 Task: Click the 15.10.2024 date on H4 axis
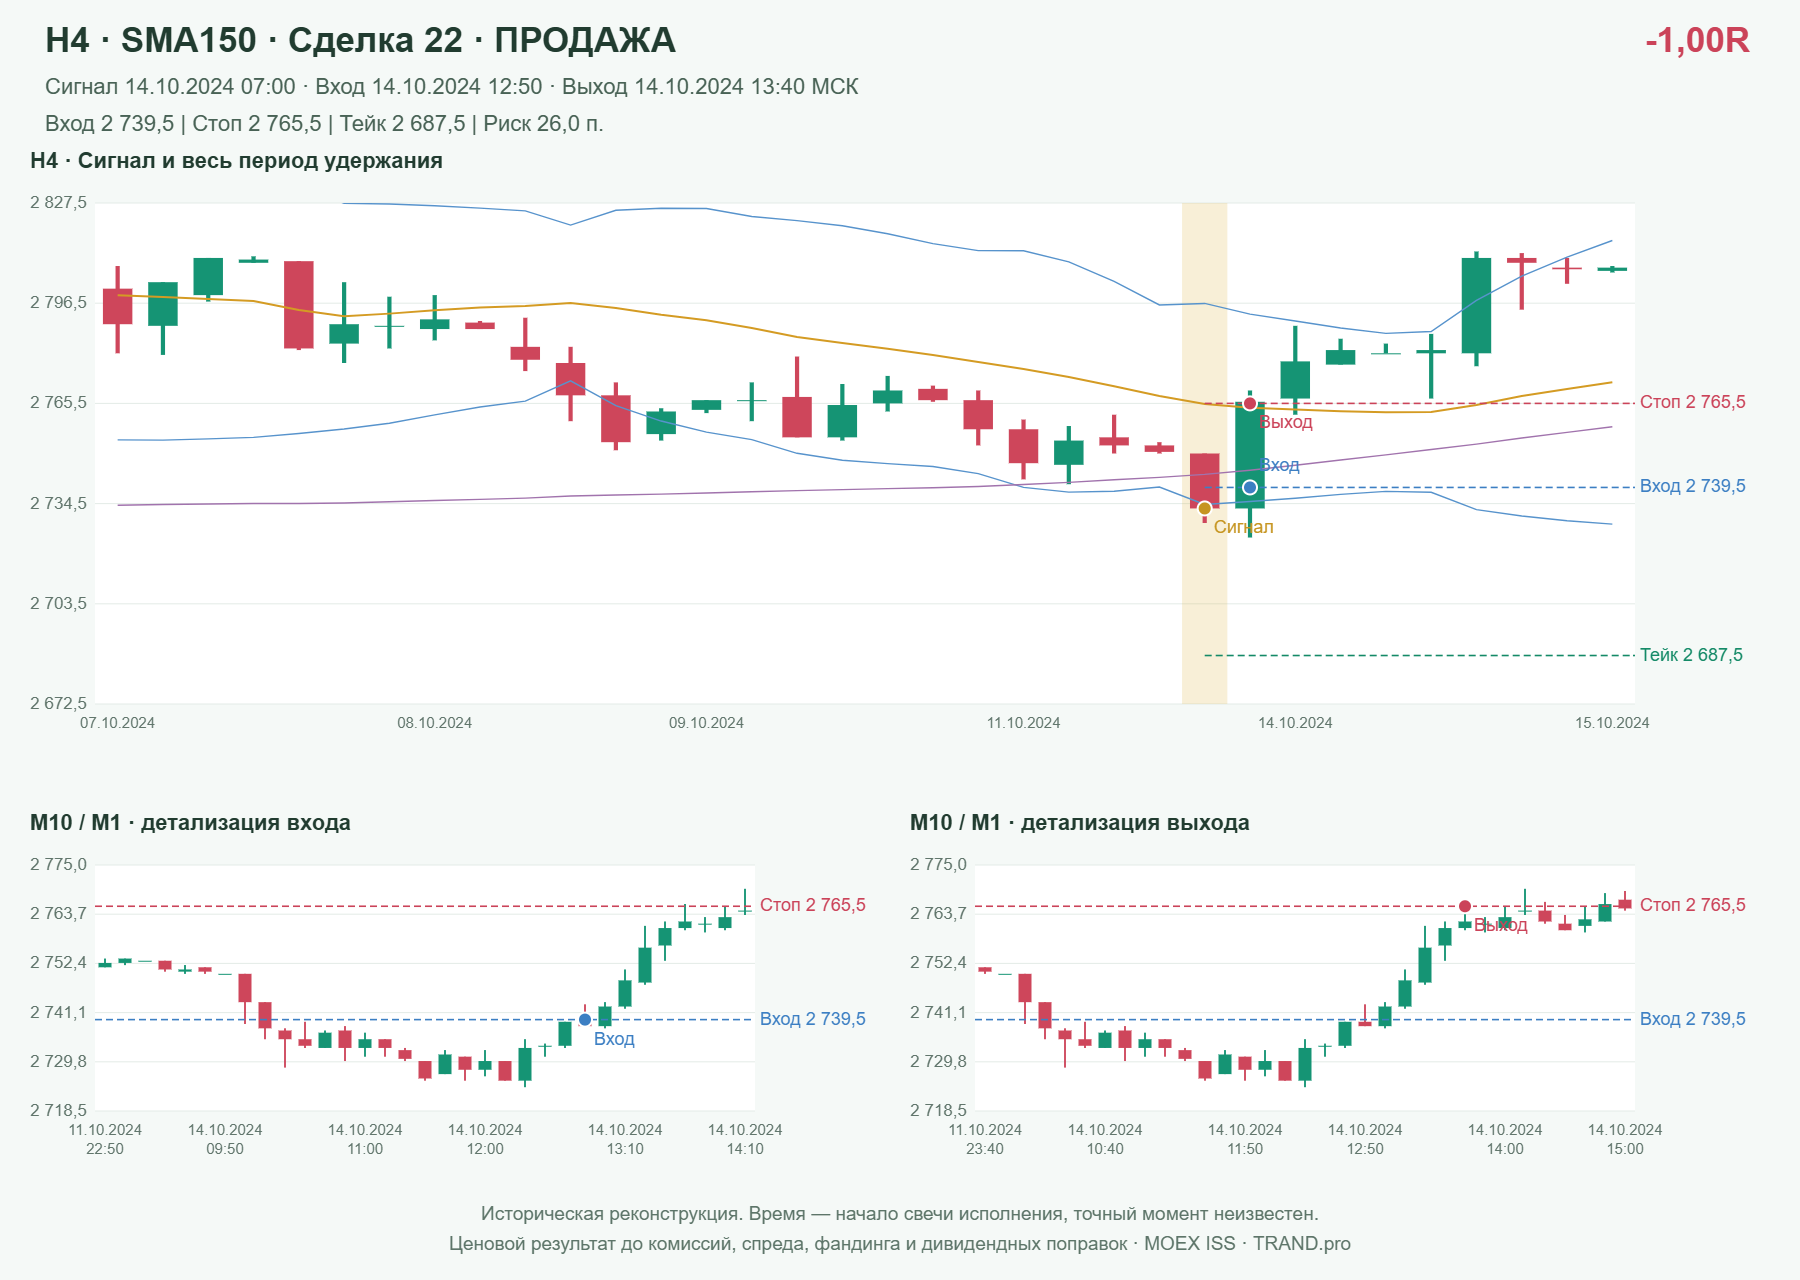pos(1612,723)
